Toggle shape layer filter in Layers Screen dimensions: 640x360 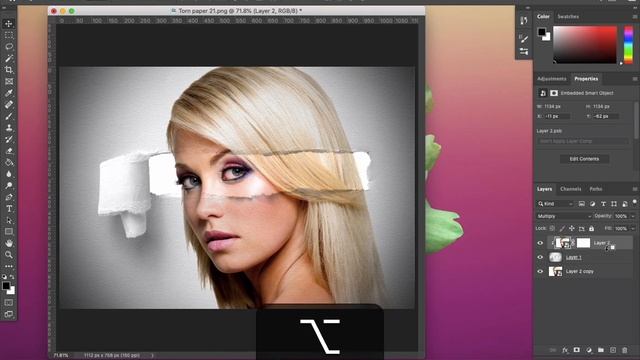[614, 204]
